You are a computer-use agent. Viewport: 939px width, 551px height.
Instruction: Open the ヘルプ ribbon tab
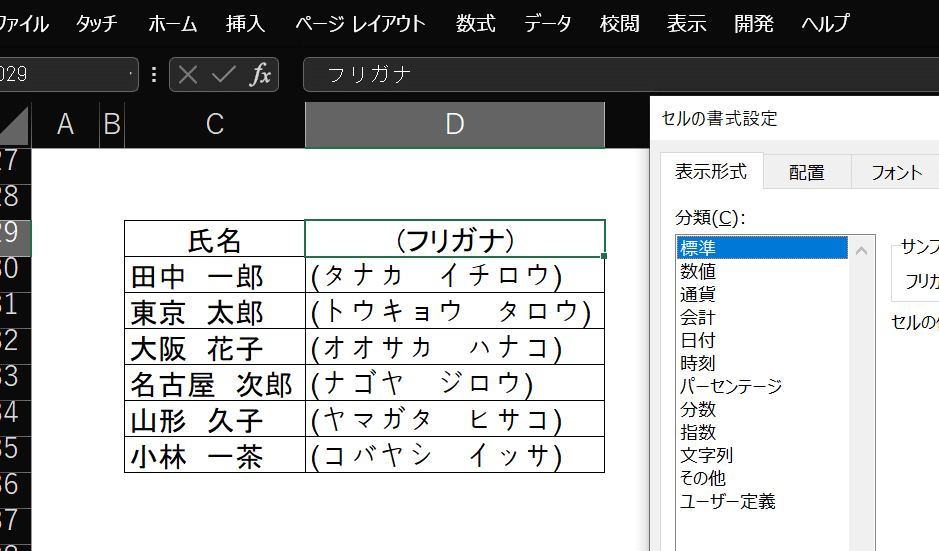[825, 24]
